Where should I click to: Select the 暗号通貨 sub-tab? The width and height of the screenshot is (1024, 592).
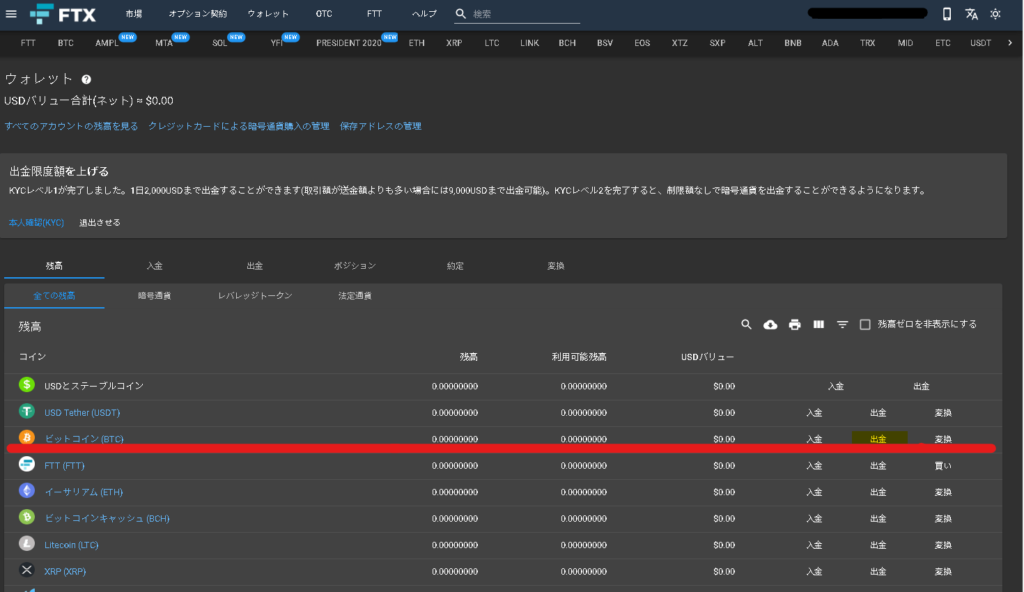tap(154, 296)
